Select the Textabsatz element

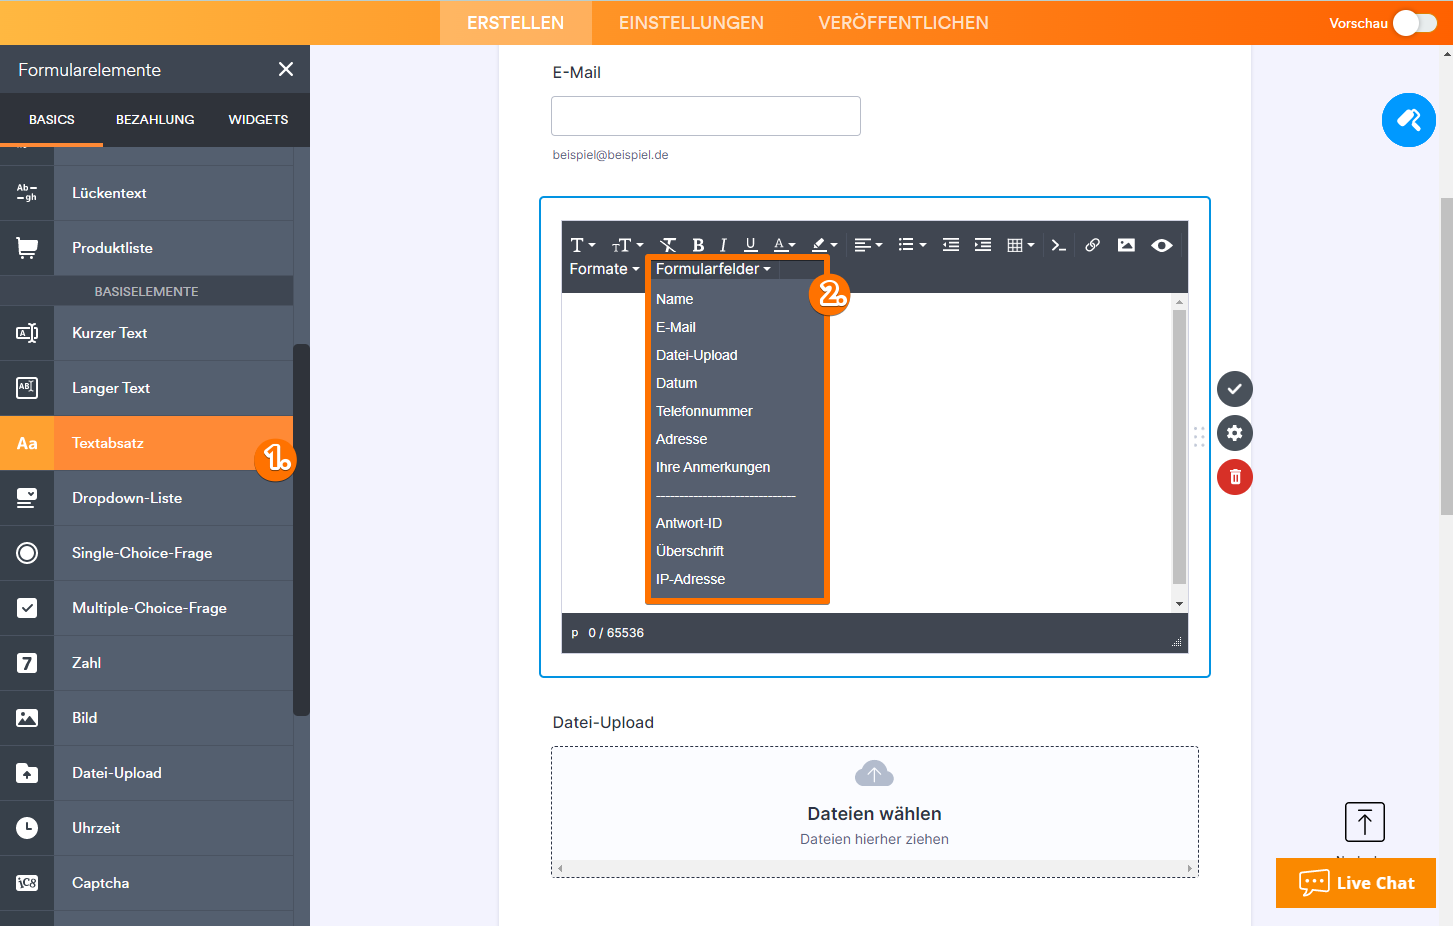[147, 443]
